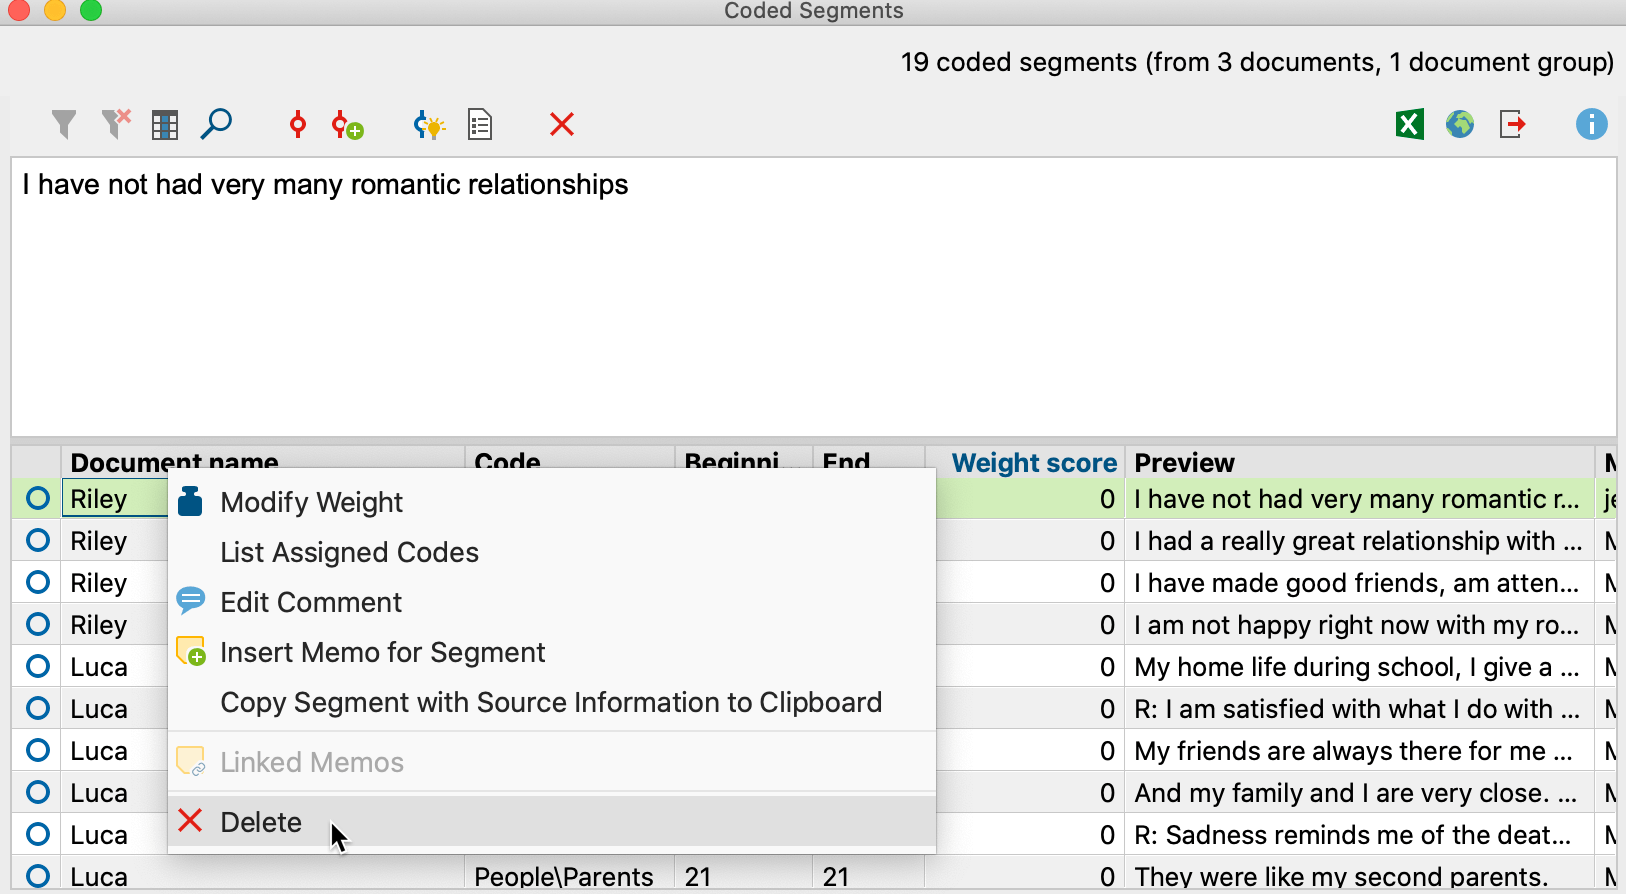Click the Code column header
The image size is (1626, 894).
[570, 462]
